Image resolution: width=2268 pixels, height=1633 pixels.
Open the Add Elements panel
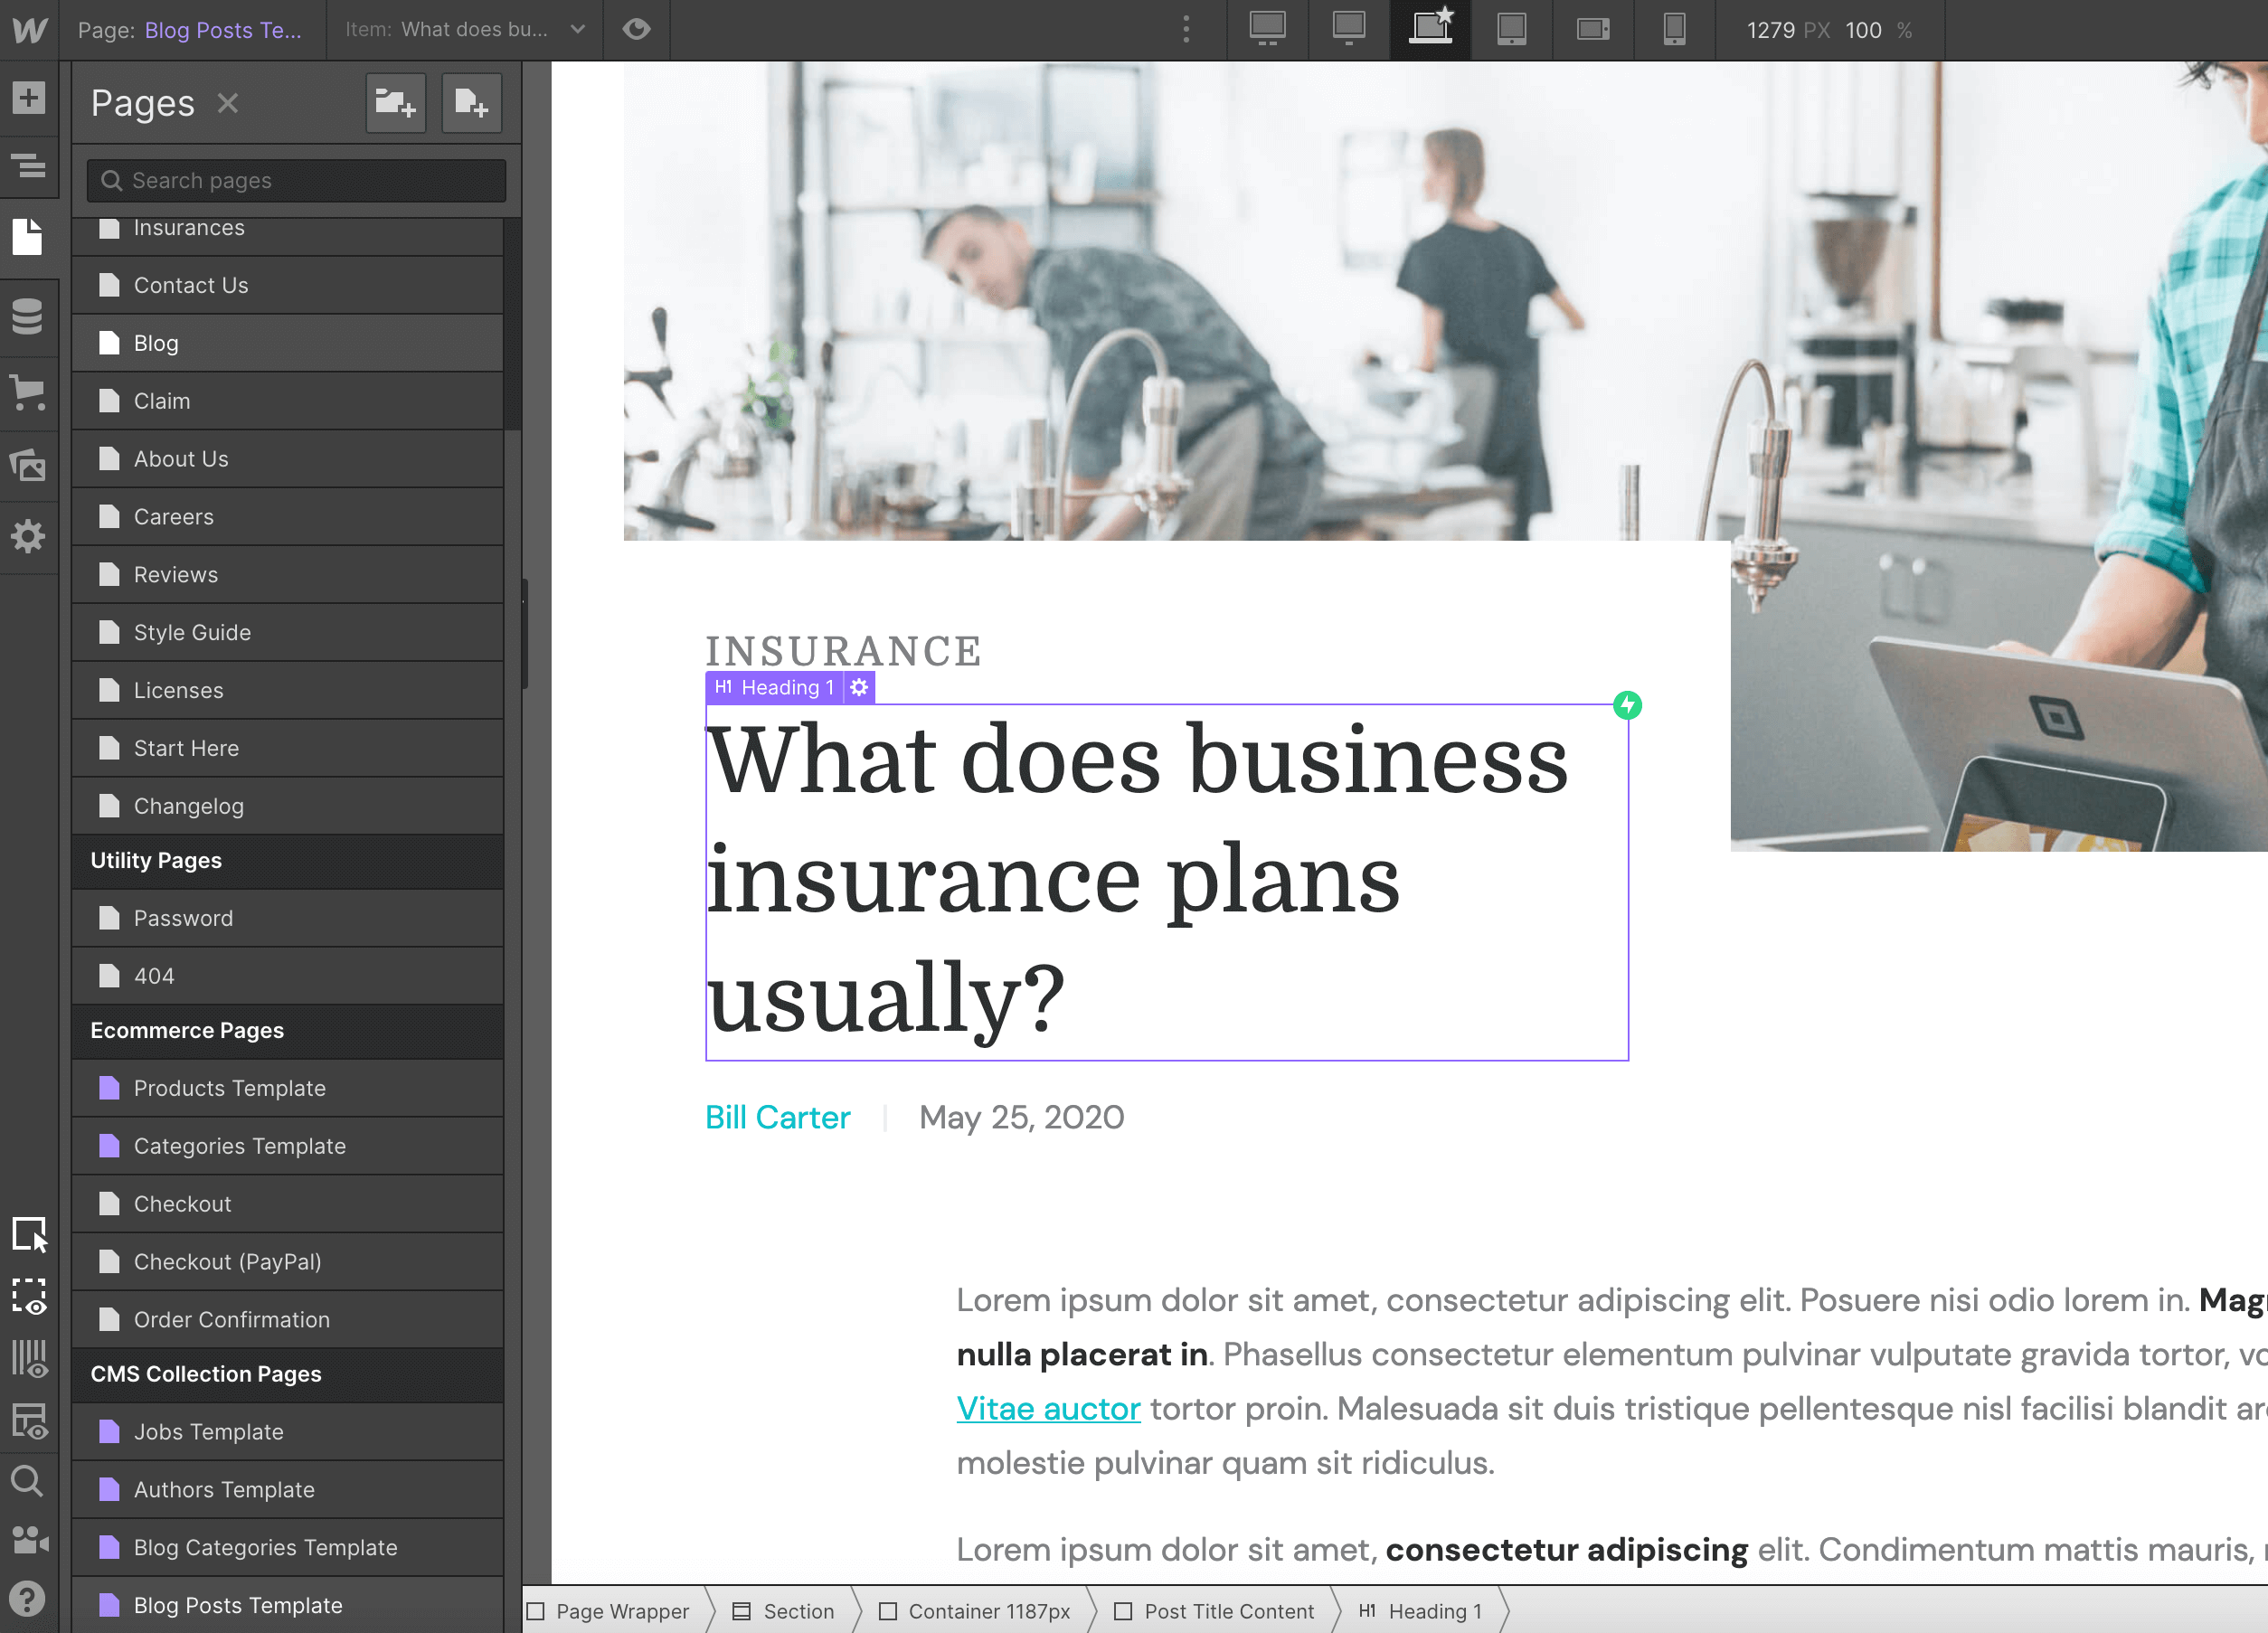29,98
